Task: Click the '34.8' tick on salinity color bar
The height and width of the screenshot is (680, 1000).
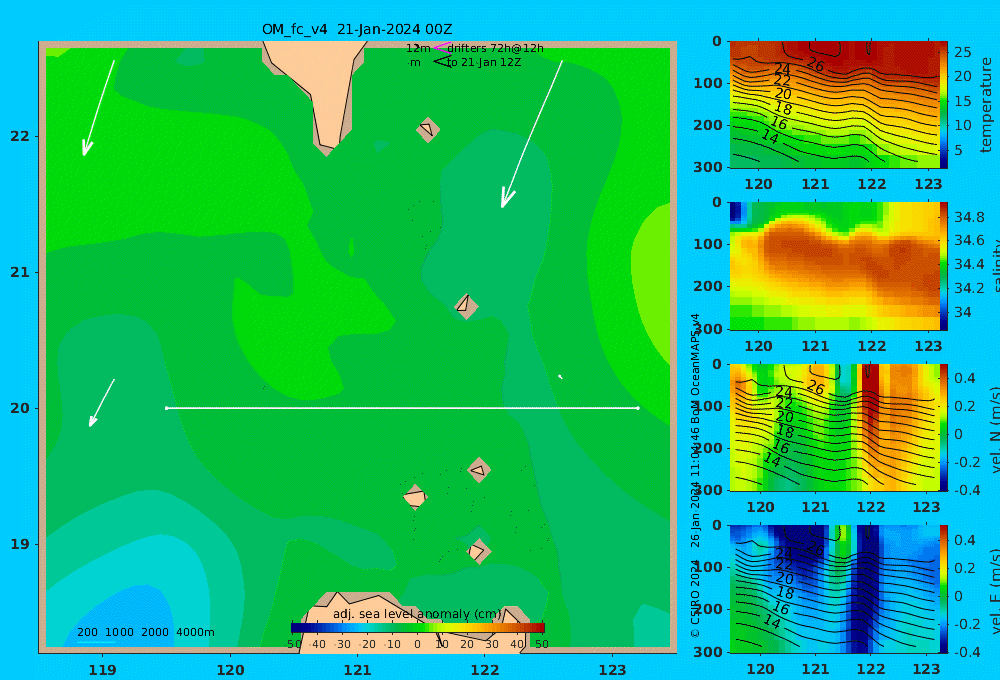Action: [x=969, y=217]
